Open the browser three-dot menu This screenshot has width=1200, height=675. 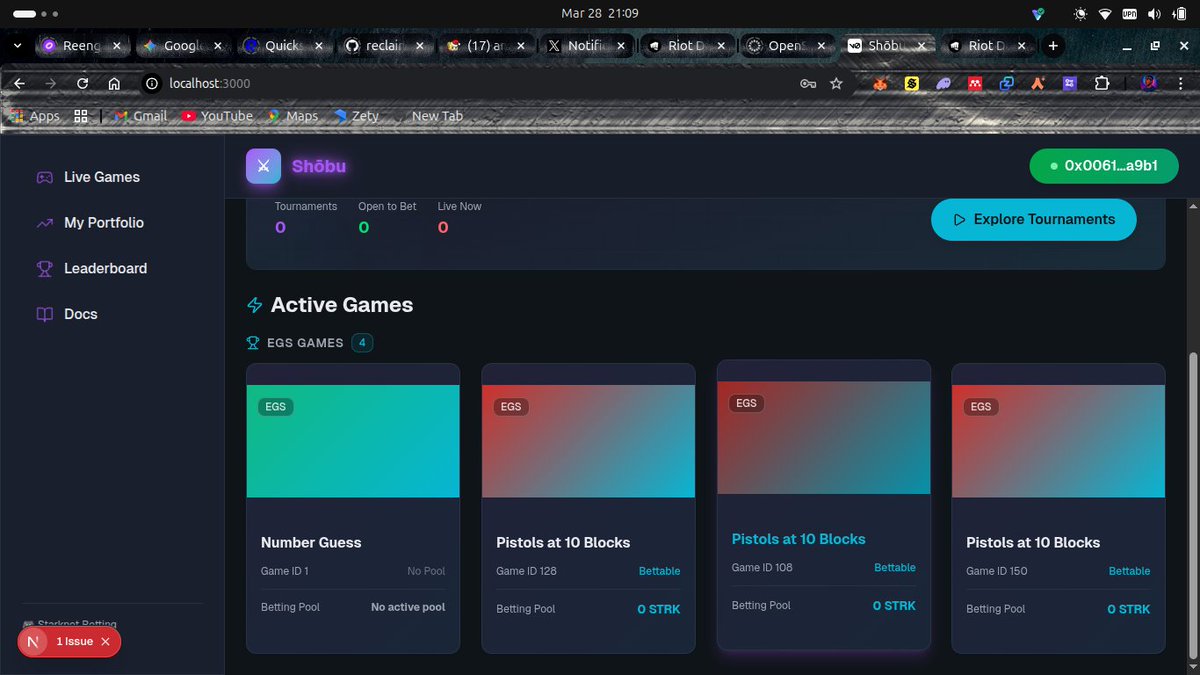coord(1180,84)
